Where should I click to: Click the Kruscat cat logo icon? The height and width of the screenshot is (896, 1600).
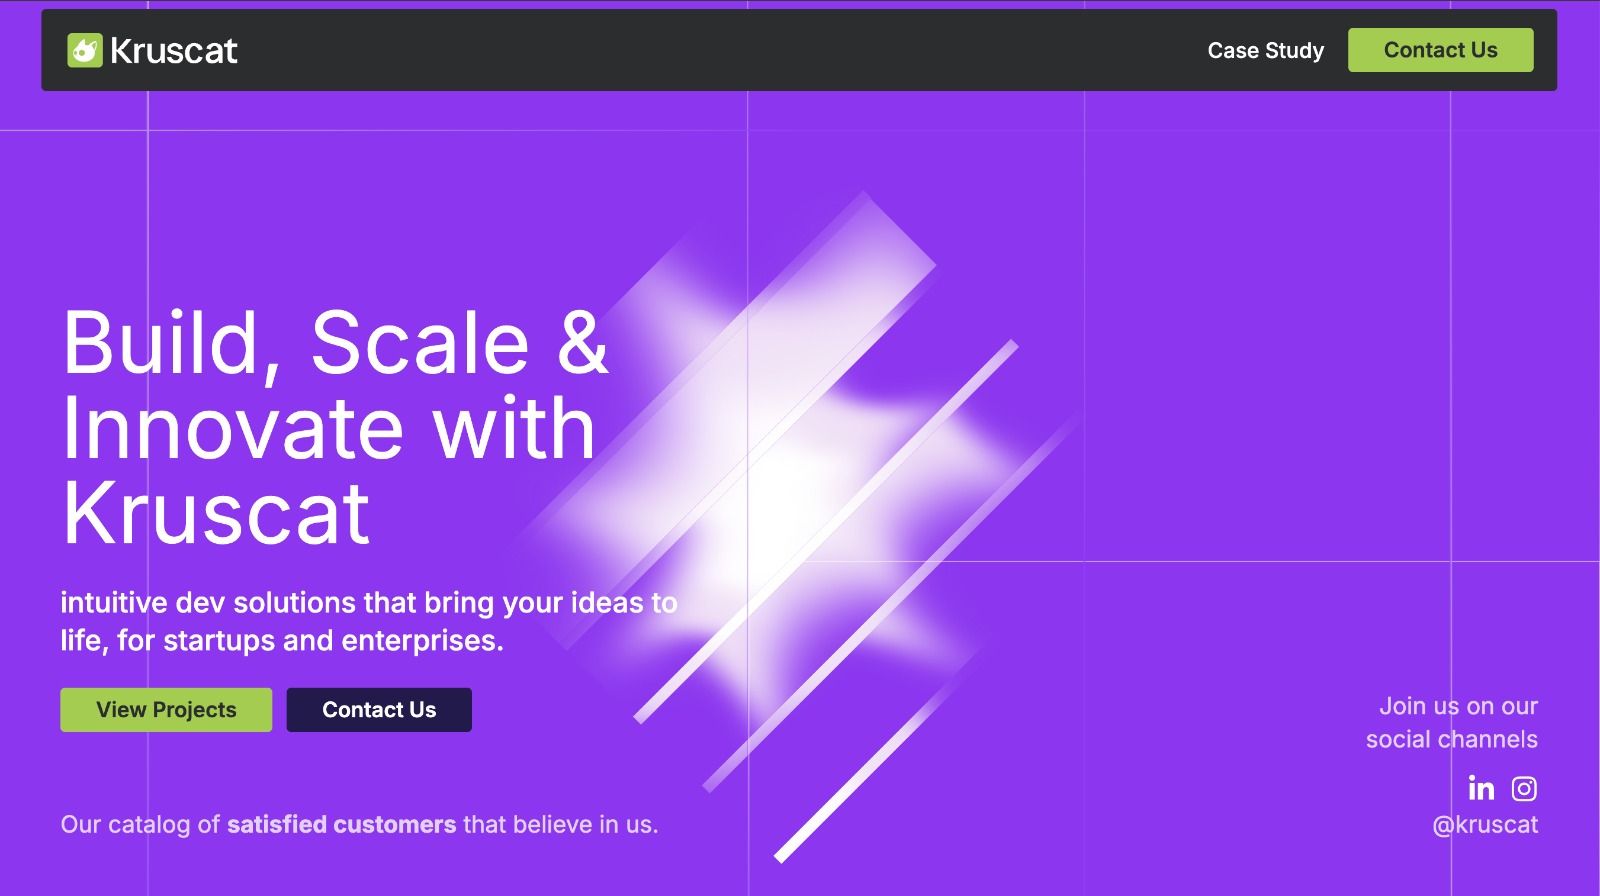pyautogui.click(x=85, y=50)
